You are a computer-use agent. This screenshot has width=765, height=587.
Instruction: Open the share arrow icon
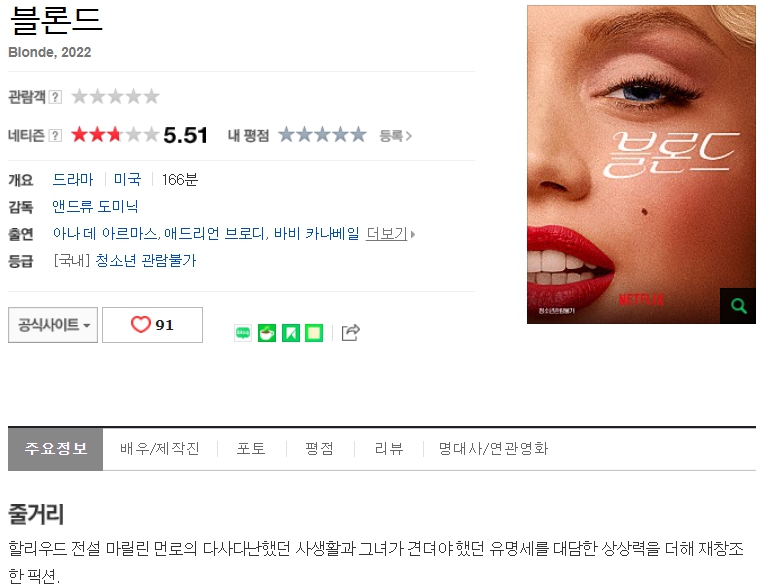coord(351,333)
